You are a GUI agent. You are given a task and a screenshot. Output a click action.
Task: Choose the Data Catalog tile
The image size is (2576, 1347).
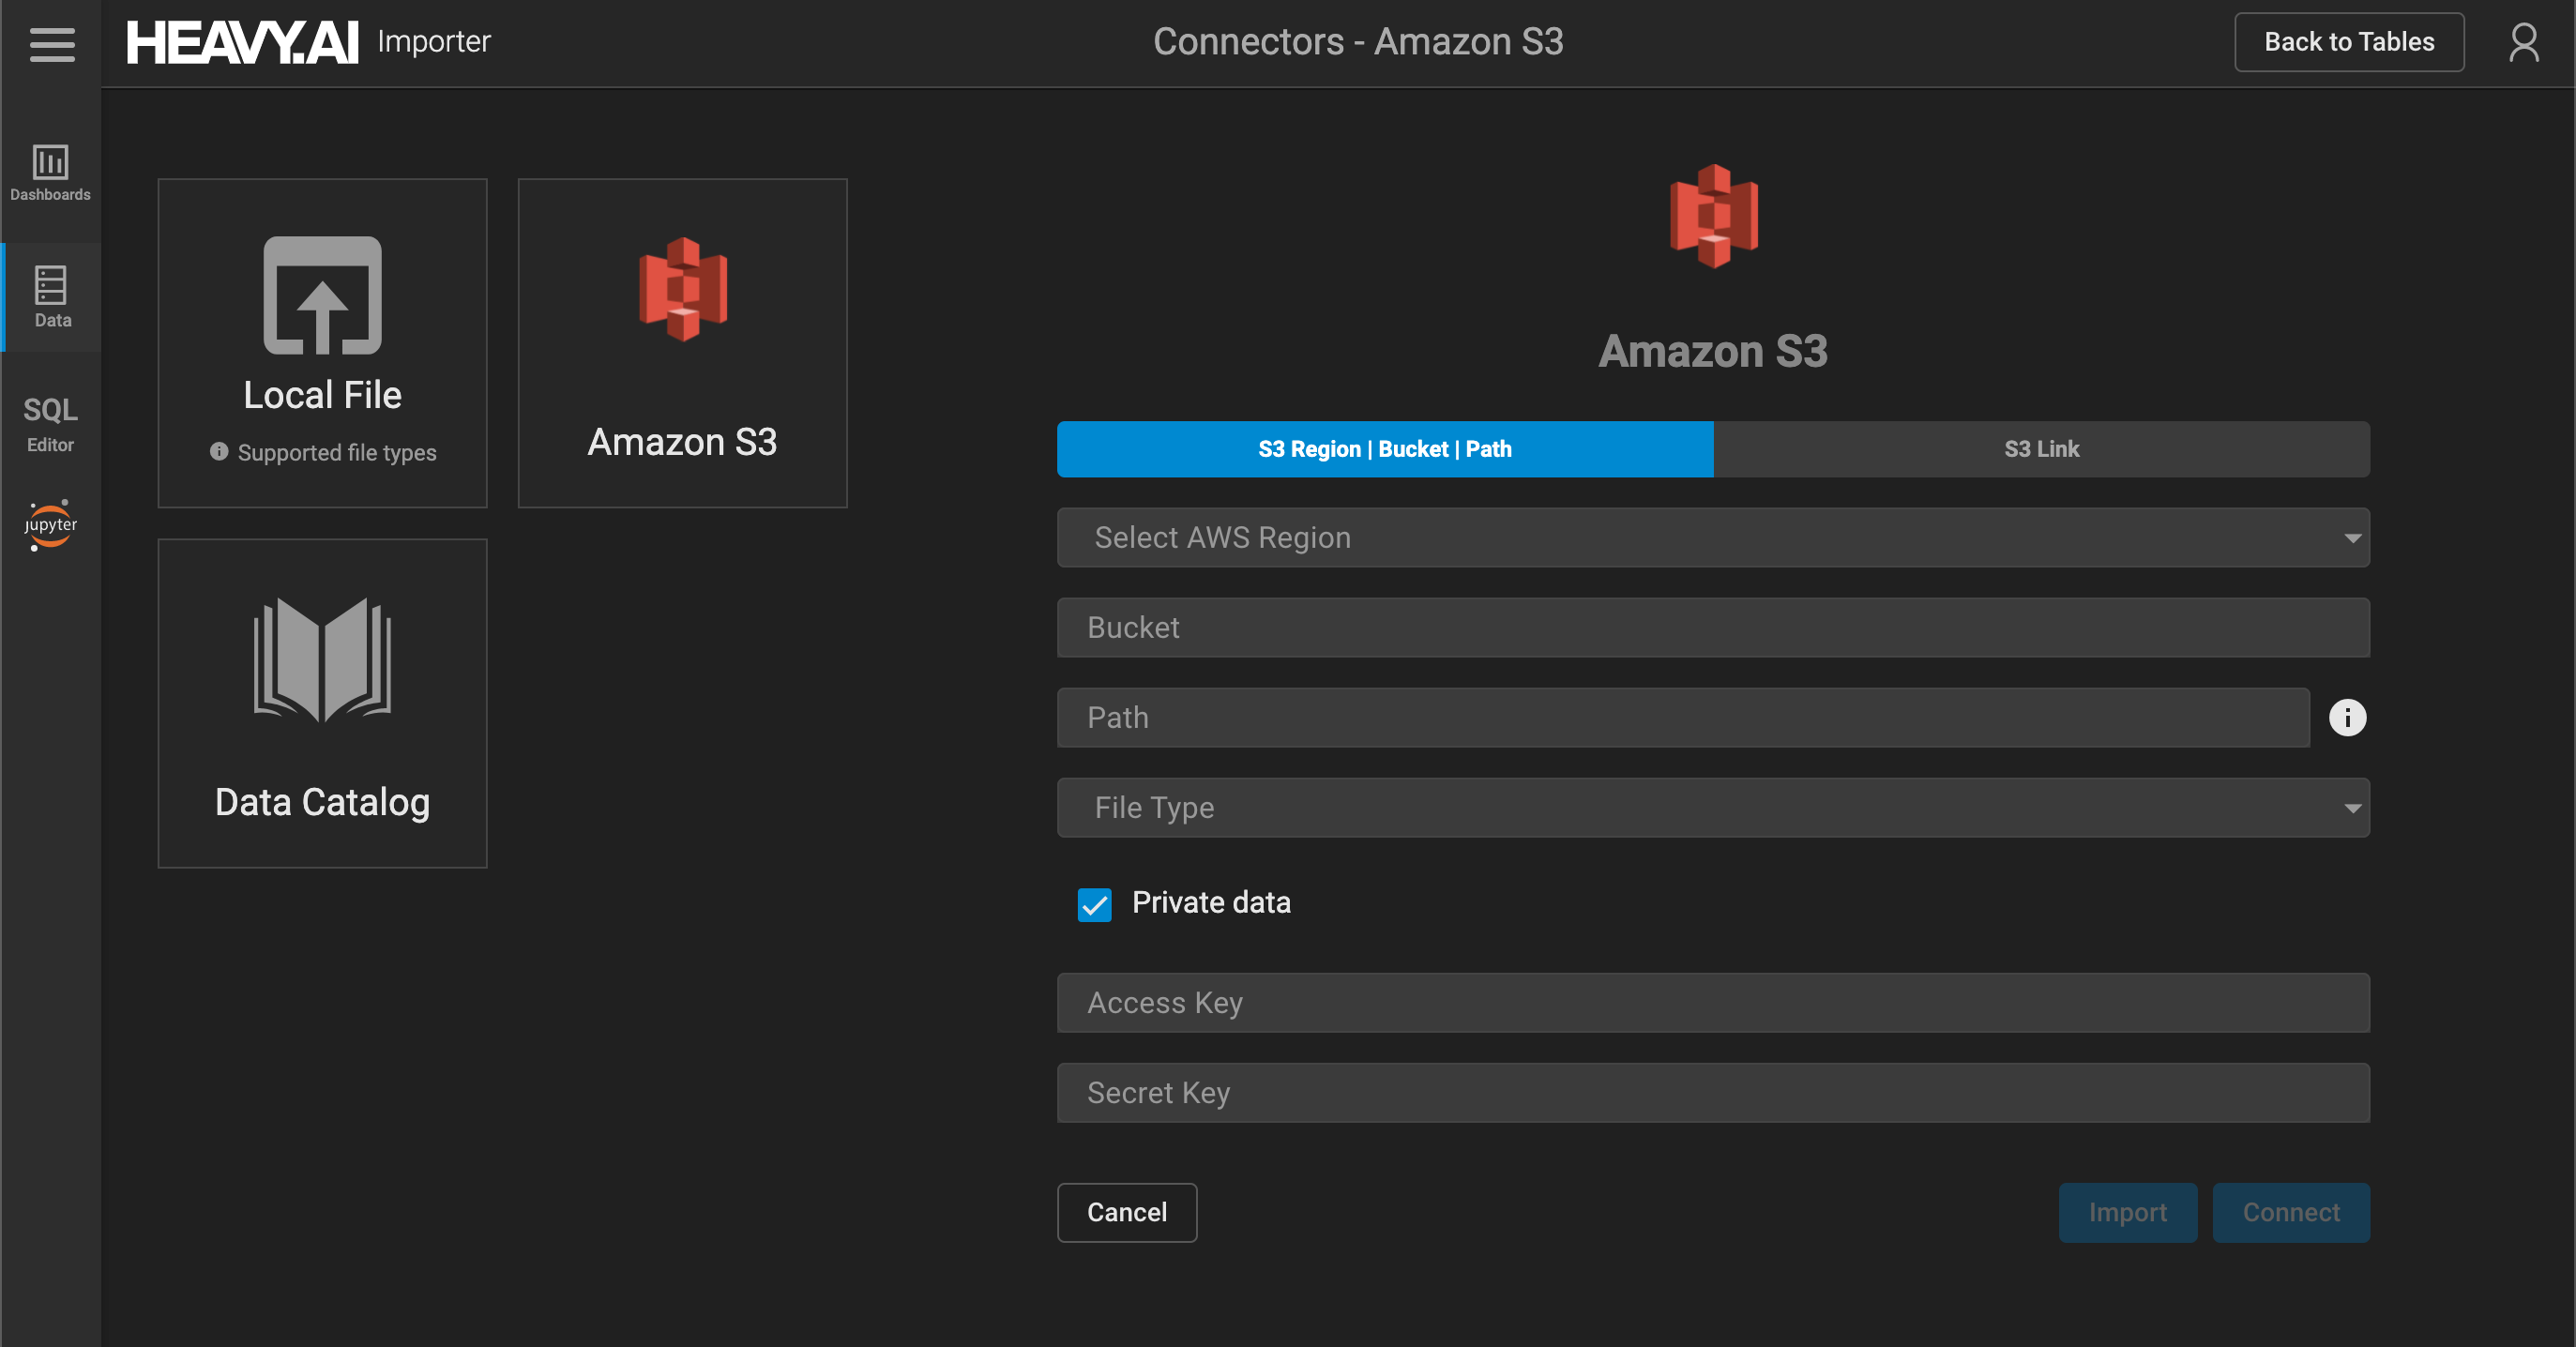(322, 703)
